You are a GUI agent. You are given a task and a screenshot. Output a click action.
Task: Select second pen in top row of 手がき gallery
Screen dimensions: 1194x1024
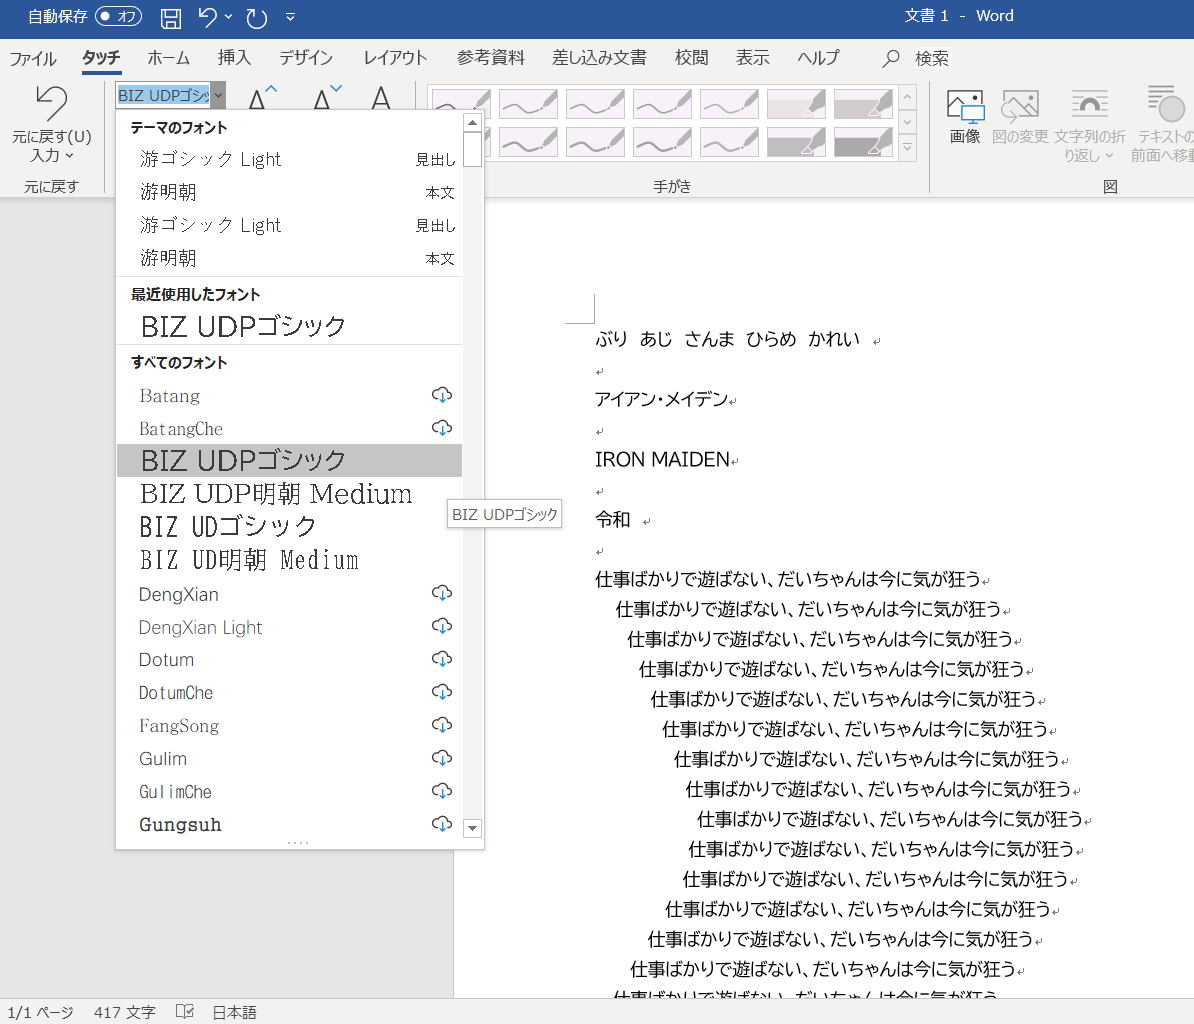point(528,104)
